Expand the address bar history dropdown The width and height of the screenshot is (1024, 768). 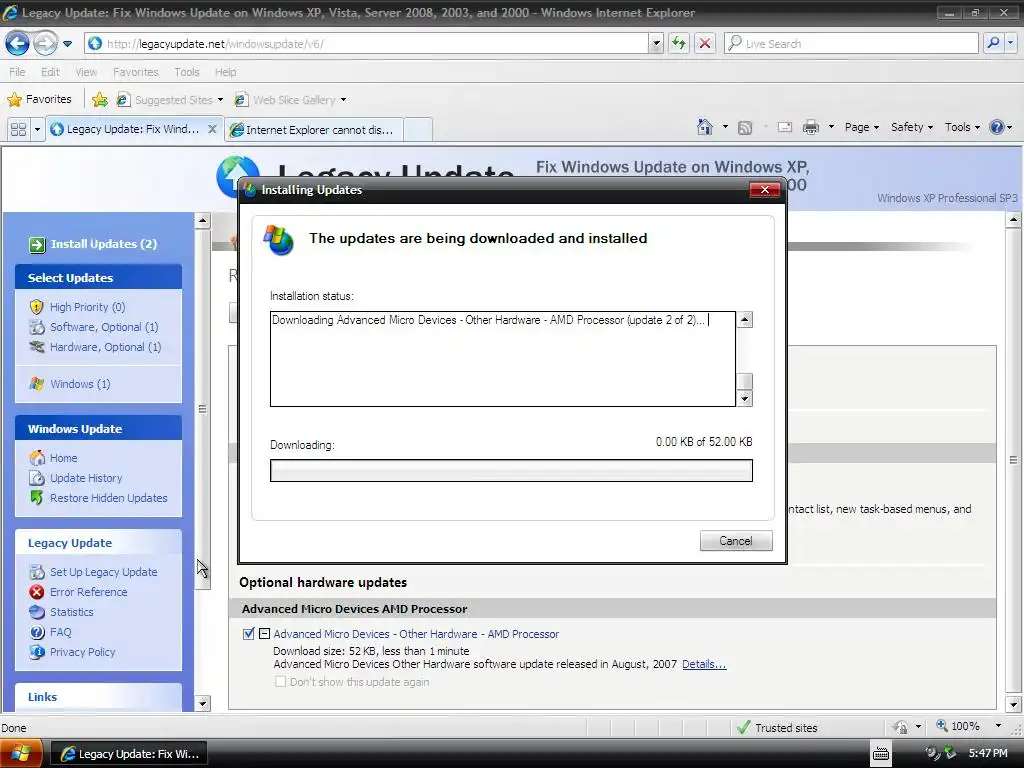[x=656, y=44]
